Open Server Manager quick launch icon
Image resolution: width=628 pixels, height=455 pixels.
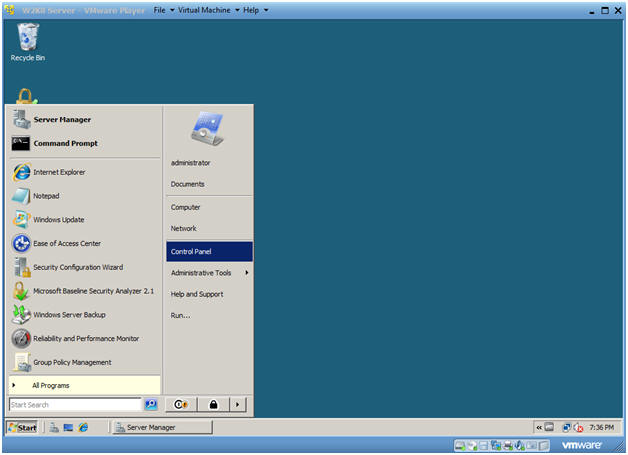tap(54, 427)
